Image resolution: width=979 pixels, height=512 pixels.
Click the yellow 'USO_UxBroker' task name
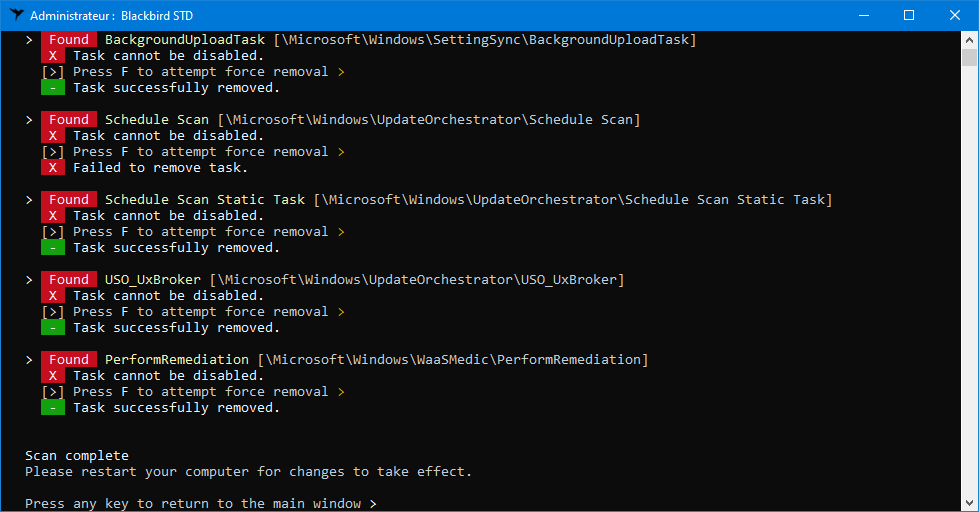click(x=153, y=279)
